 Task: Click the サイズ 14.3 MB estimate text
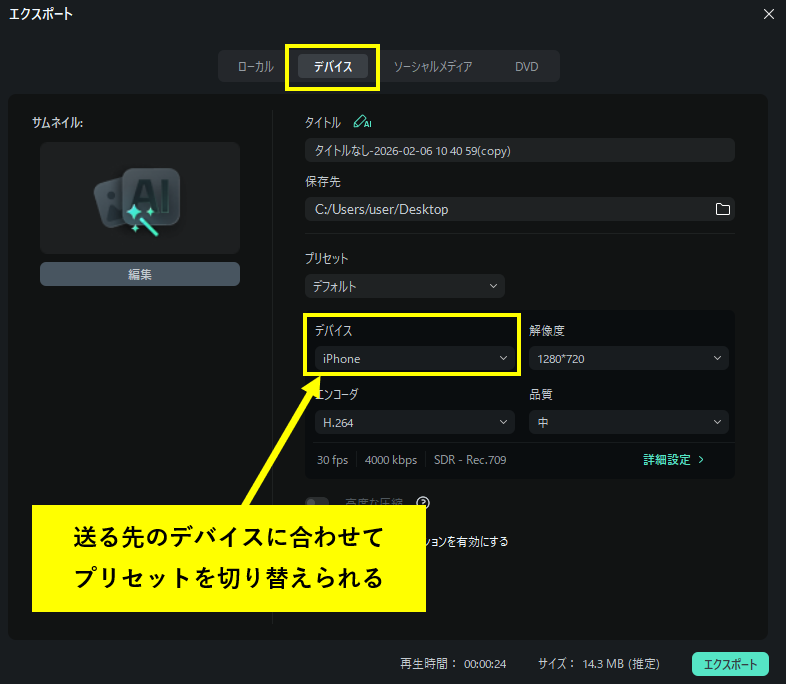coord(621,664)
